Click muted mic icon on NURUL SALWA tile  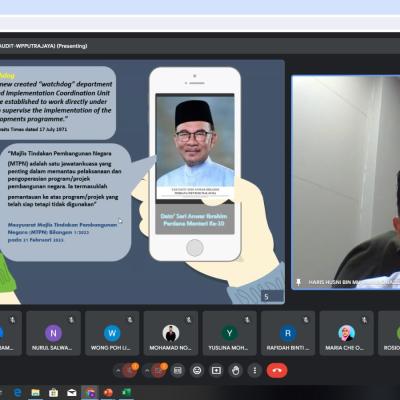point(71,320)
